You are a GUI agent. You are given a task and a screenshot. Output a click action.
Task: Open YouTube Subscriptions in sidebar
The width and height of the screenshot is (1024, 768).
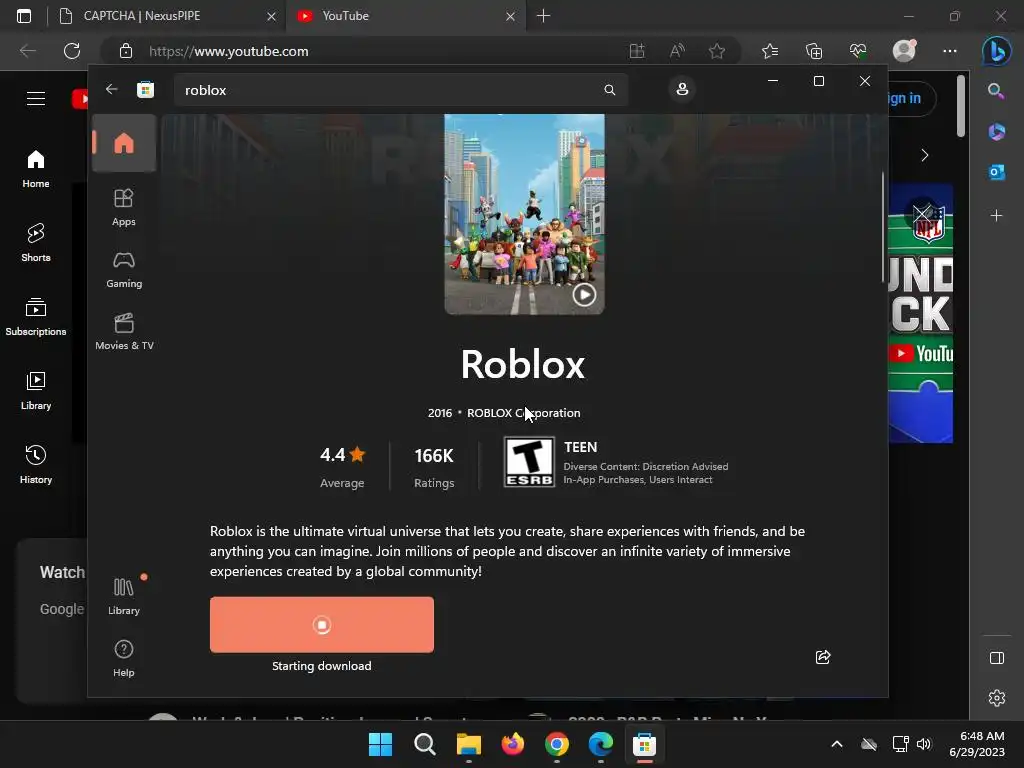coord(36,317)
